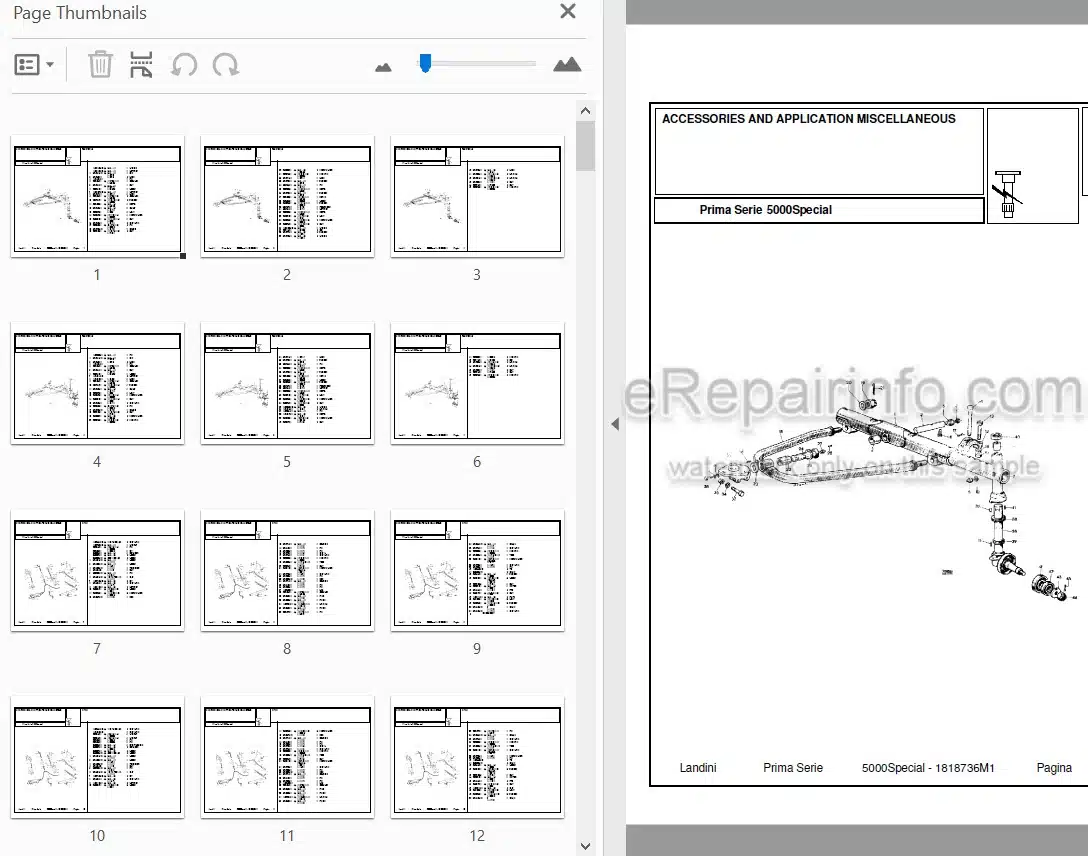This screenshot has height=856, width=1088.
Task: Select page 2 thumbnail
Action: [287, 197]
